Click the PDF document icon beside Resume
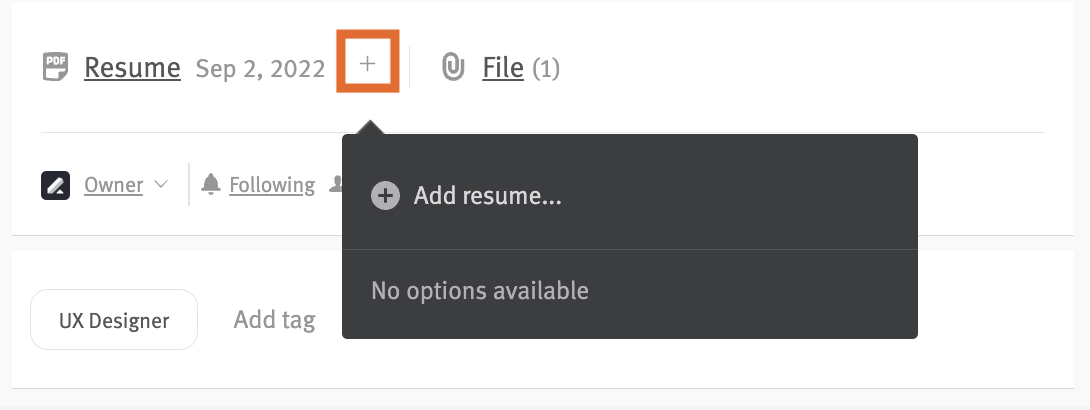 (x=56, y=67)
